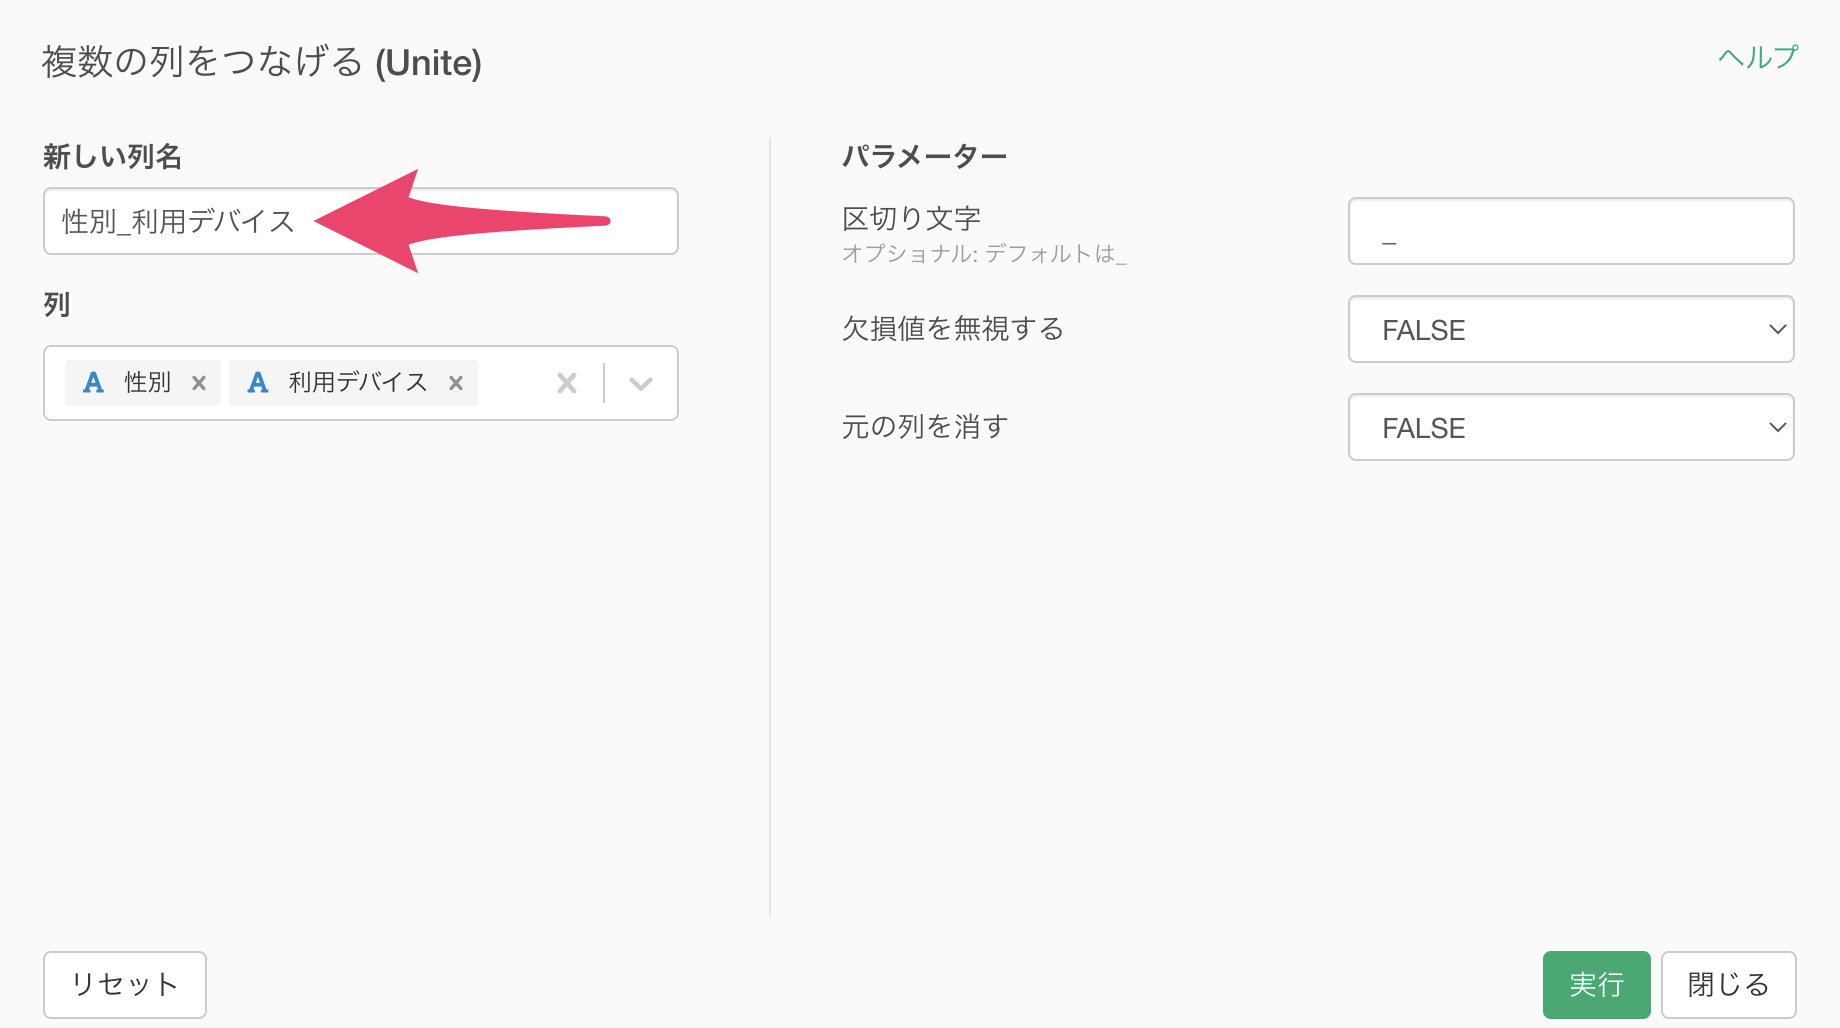Viewport: 1840px width, 1028px height.
Task: Click empty area of column selection box
Action: (514, 383)
